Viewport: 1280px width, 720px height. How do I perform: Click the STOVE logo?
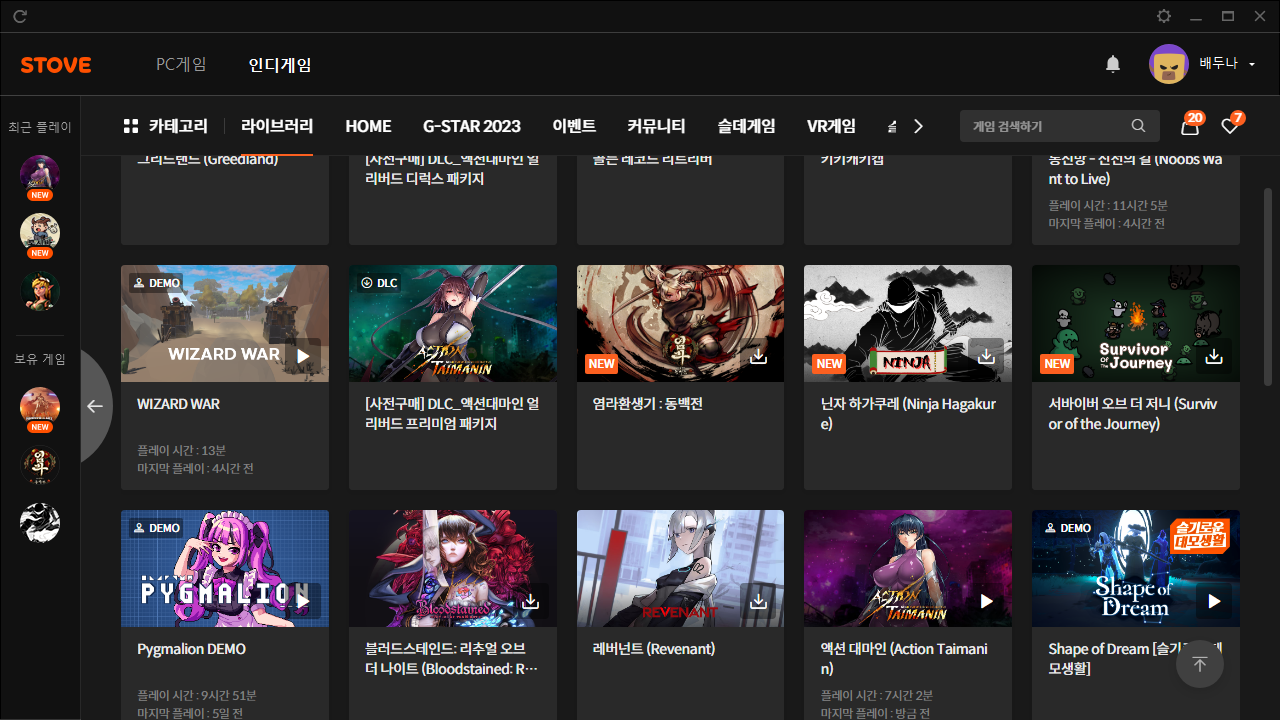[56, 65]
